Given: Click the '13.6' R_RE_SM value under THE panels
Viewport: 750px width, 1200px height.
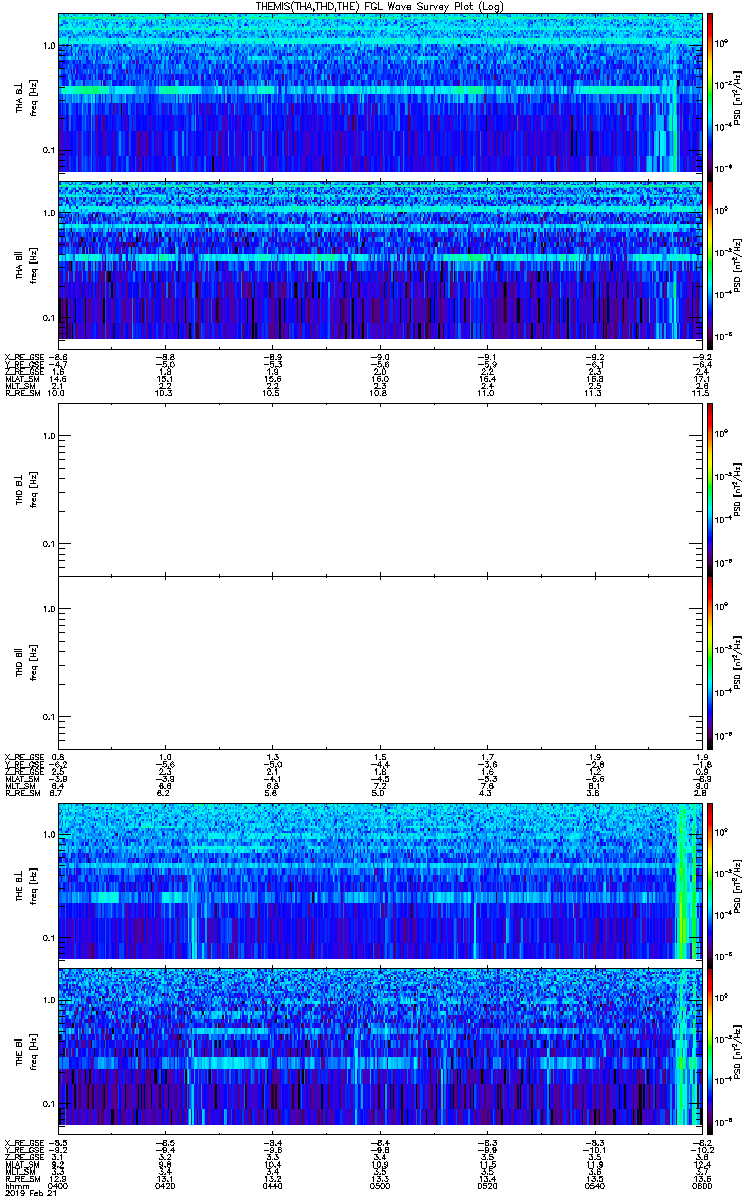Looking at the screenshot, I should [x=700, y=1180].
